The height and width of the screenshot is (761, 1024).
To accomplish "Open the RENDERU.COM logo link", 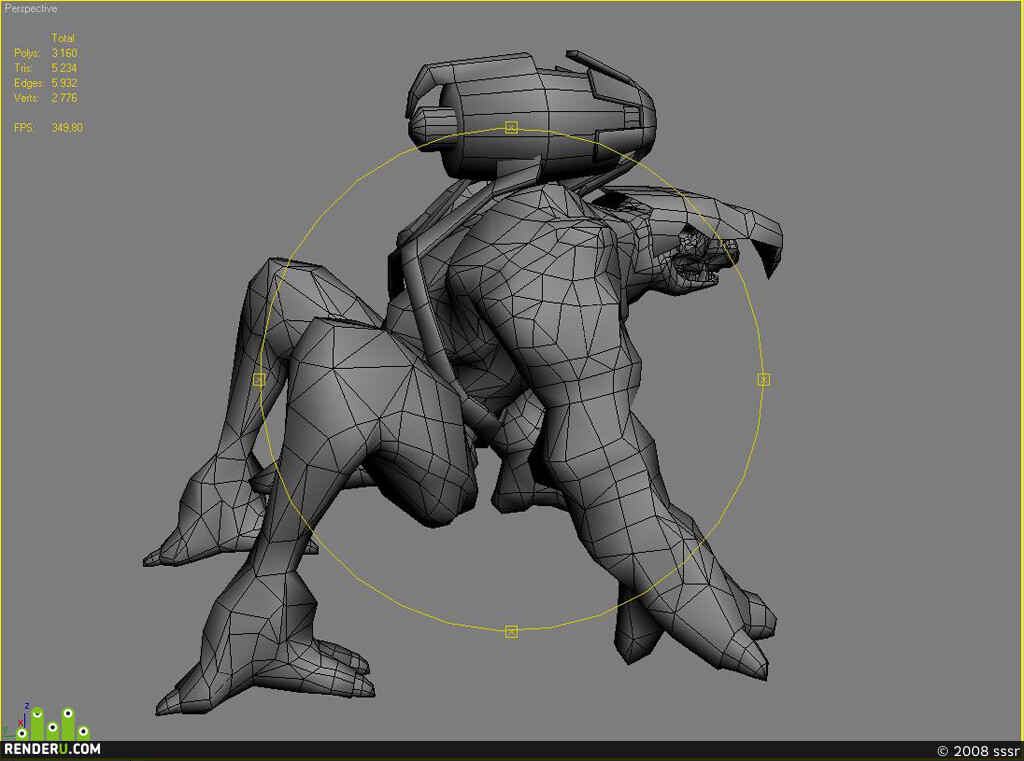I will coord(52,749).
